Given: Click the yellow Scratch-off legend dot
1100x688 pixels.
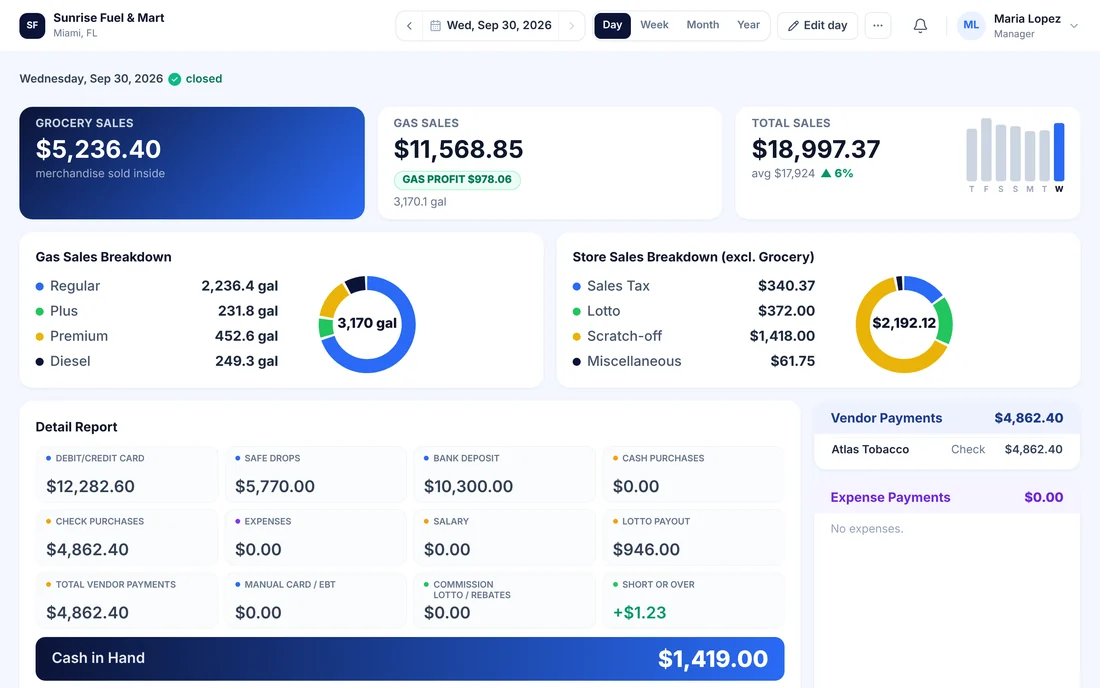Looking at the screenshot, I should pyautogui.click(x=577, y=337).
